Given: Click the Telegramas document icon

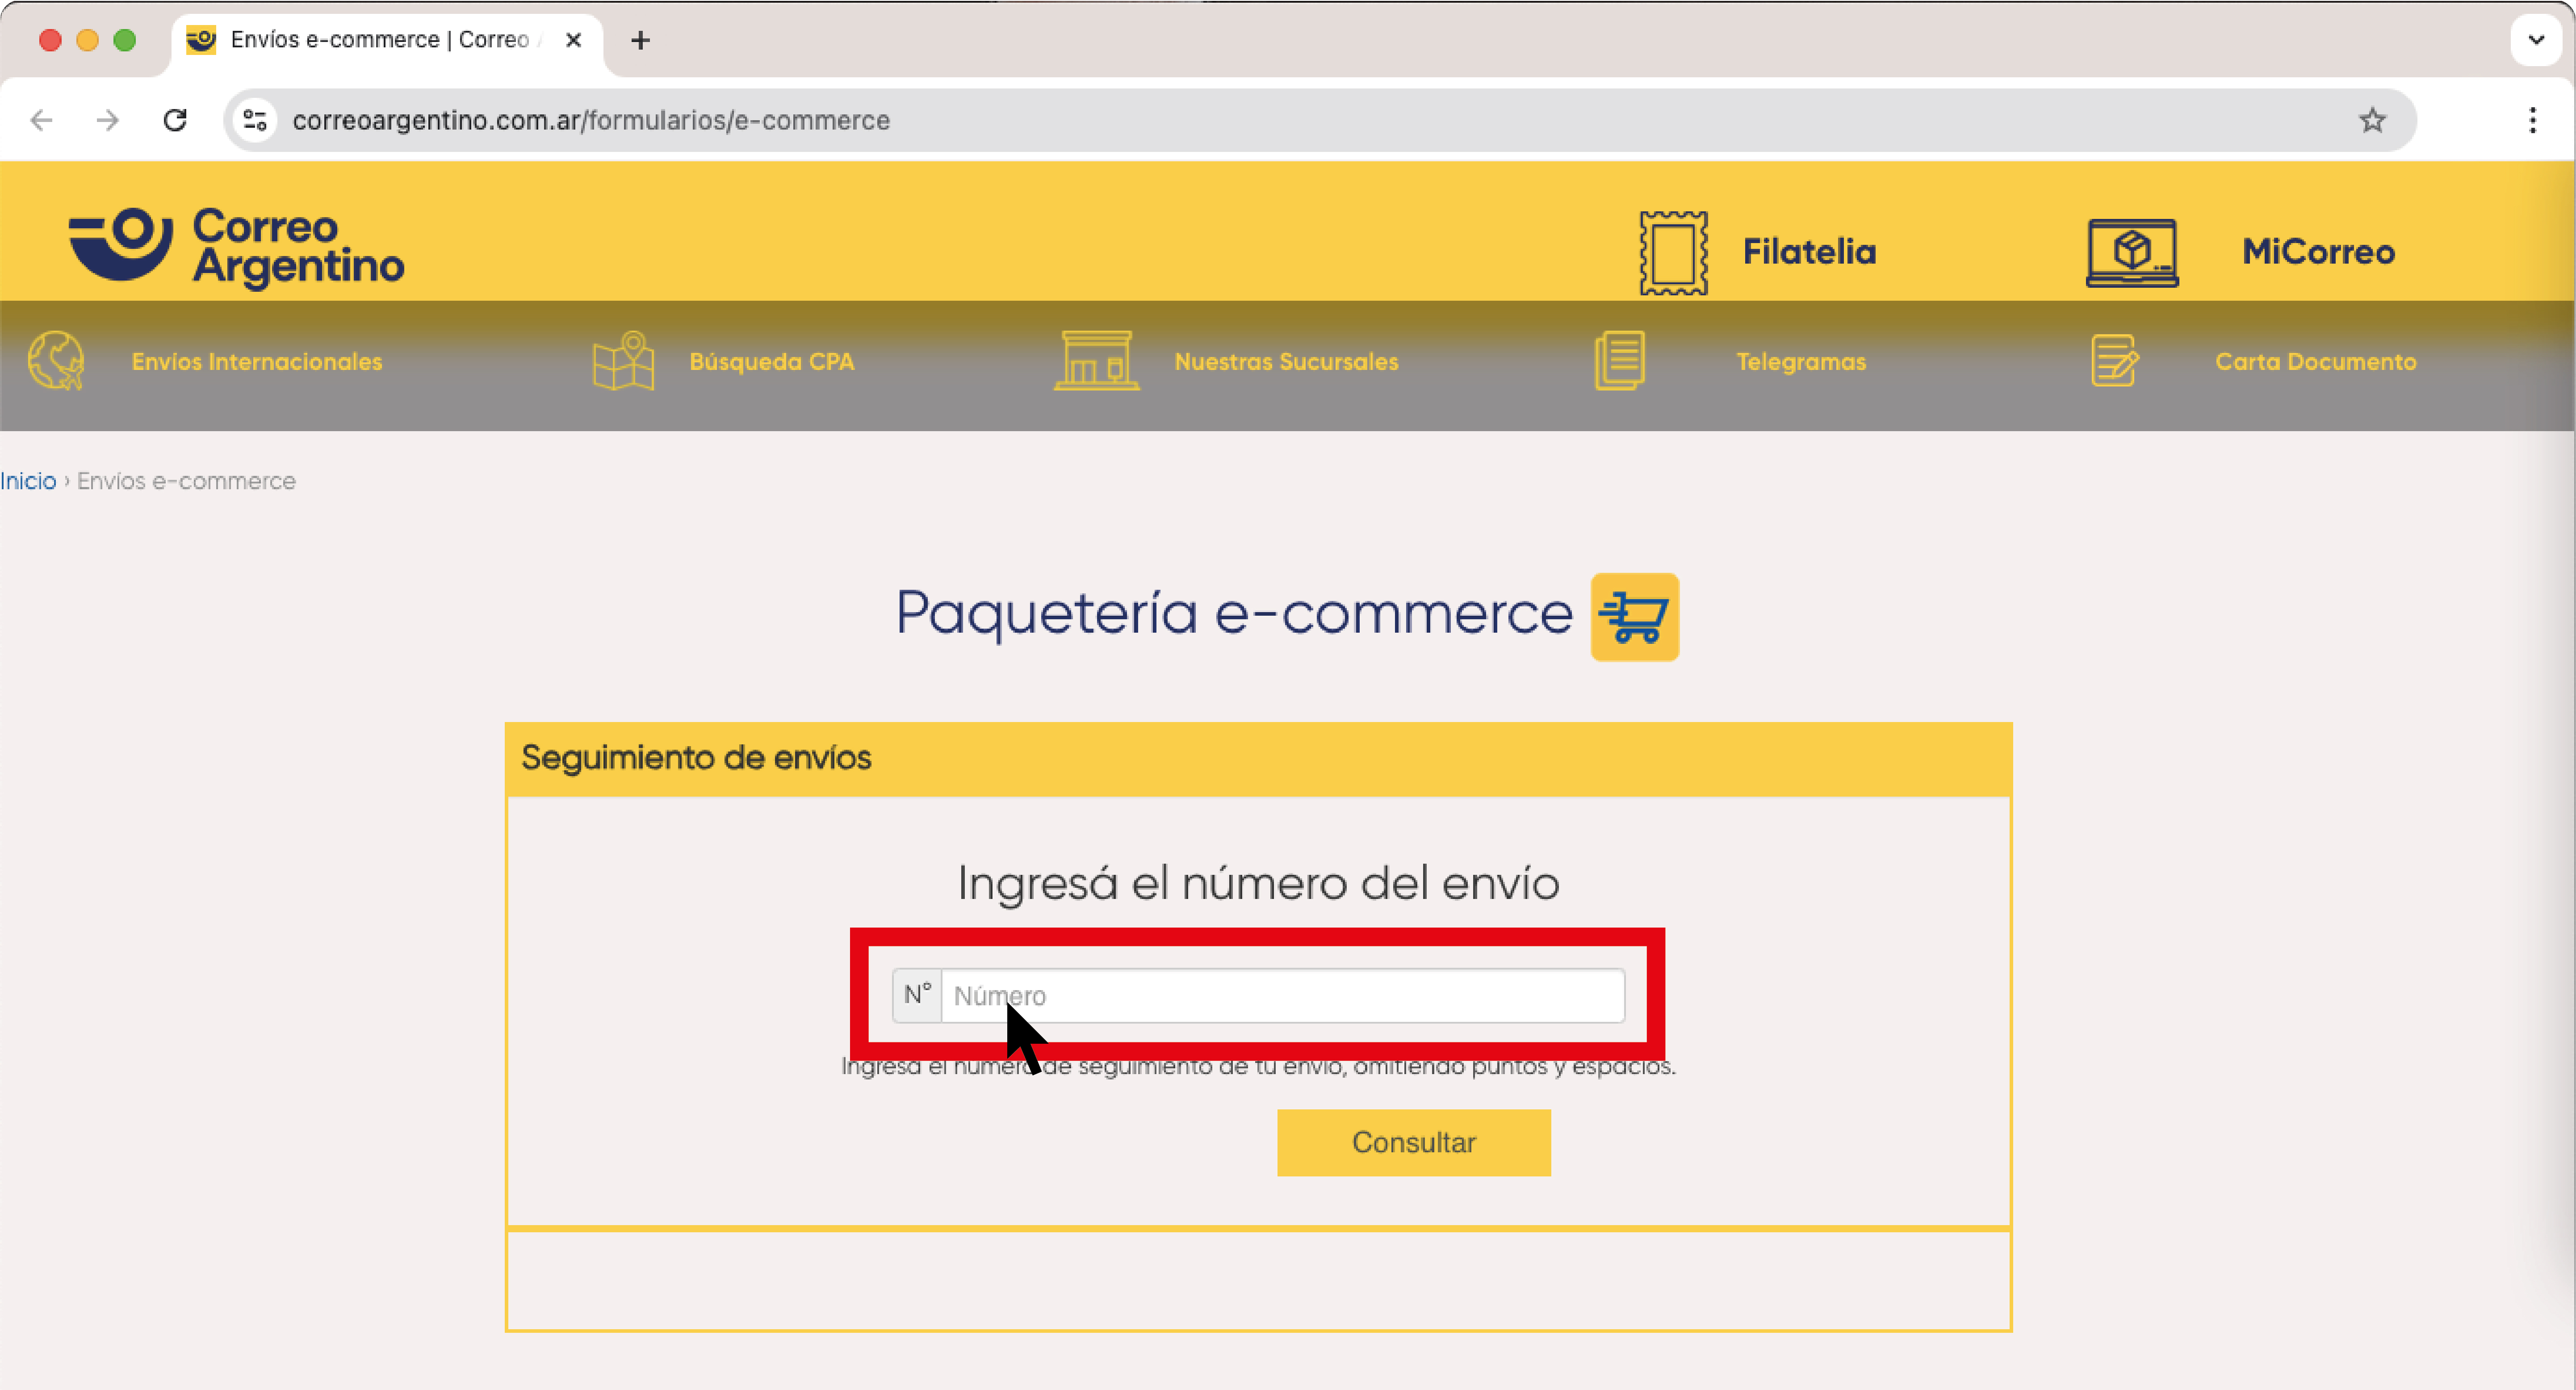Looking at the screenshot, I should point(1619,360).
